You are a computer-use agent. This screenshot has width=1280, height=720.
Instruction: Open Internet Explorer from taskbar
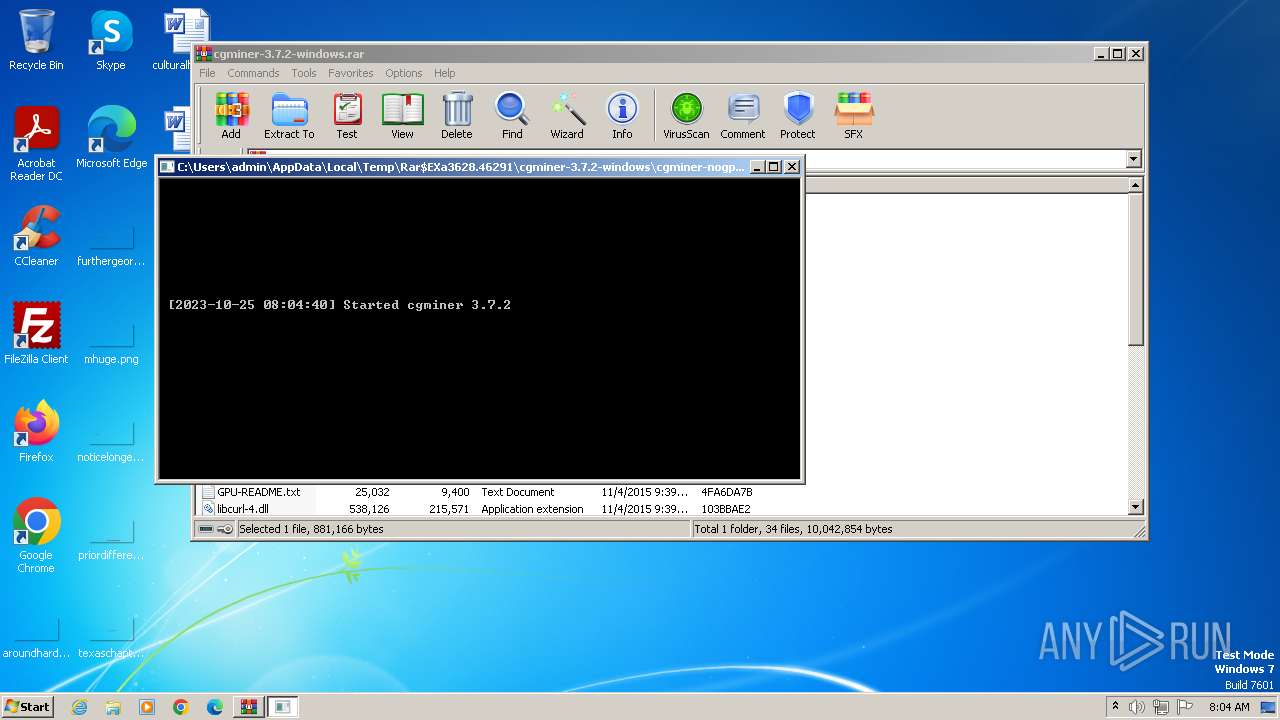coord(79,707)
